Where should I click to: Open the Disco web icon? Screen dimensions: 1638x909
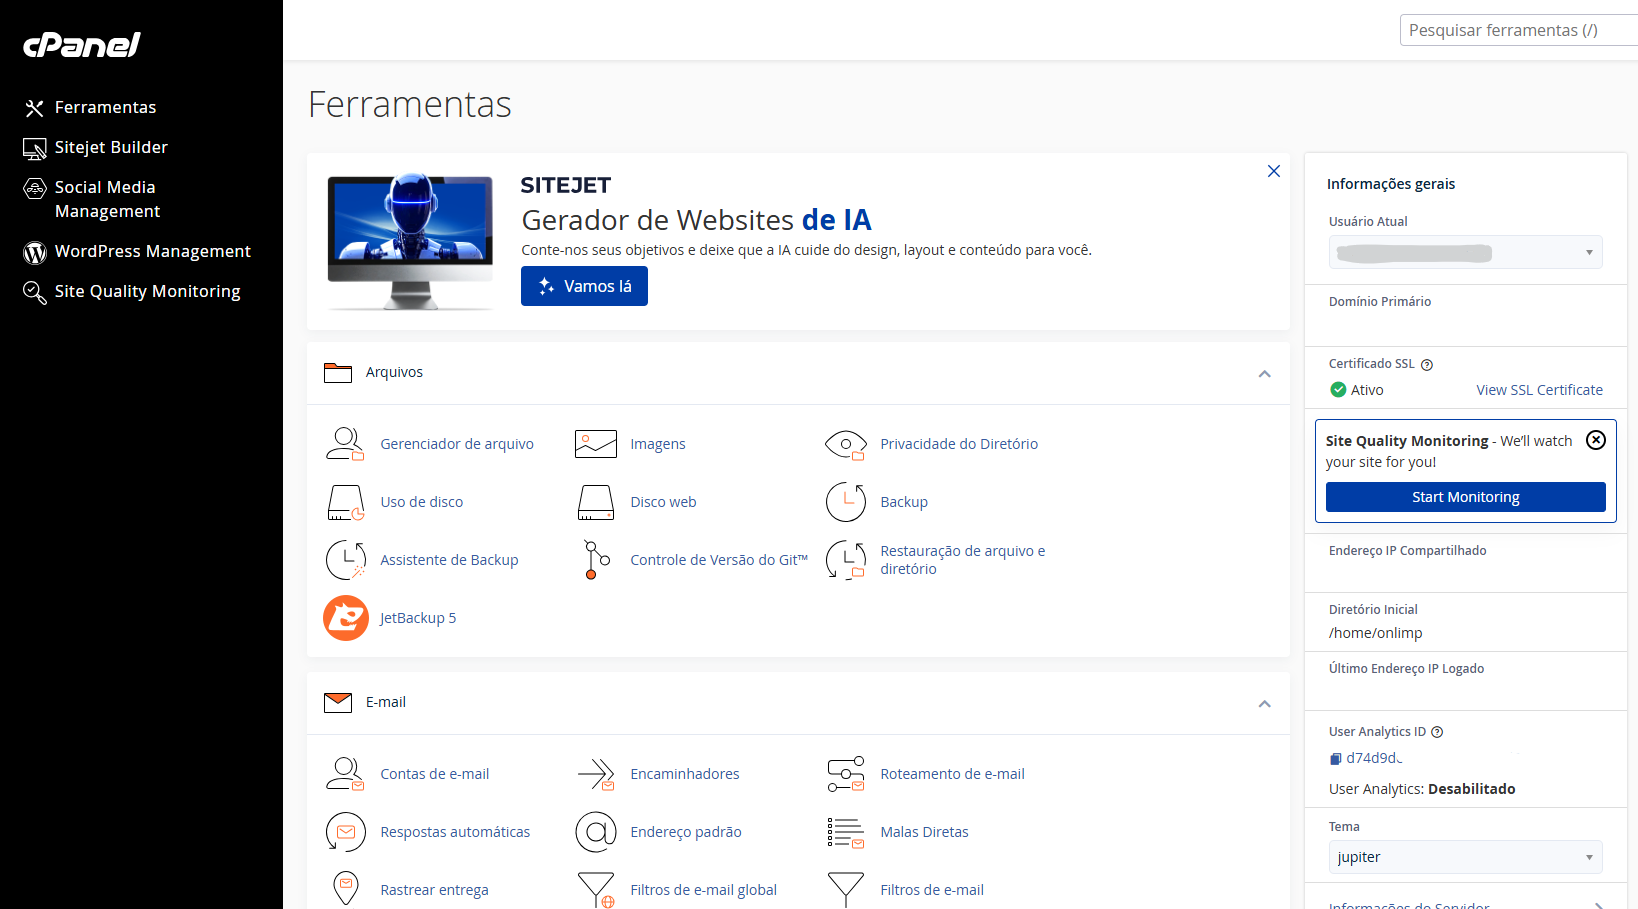[595, 502]
